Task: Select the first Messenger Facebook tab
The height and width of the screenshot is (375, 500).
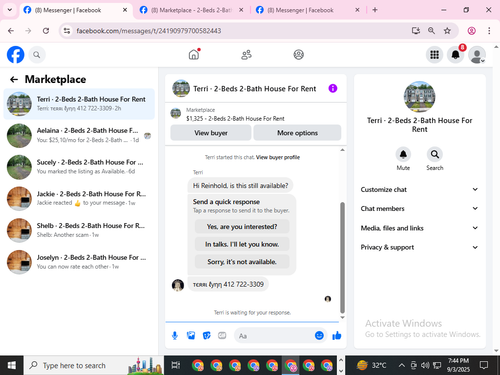Action: [75, 10]
